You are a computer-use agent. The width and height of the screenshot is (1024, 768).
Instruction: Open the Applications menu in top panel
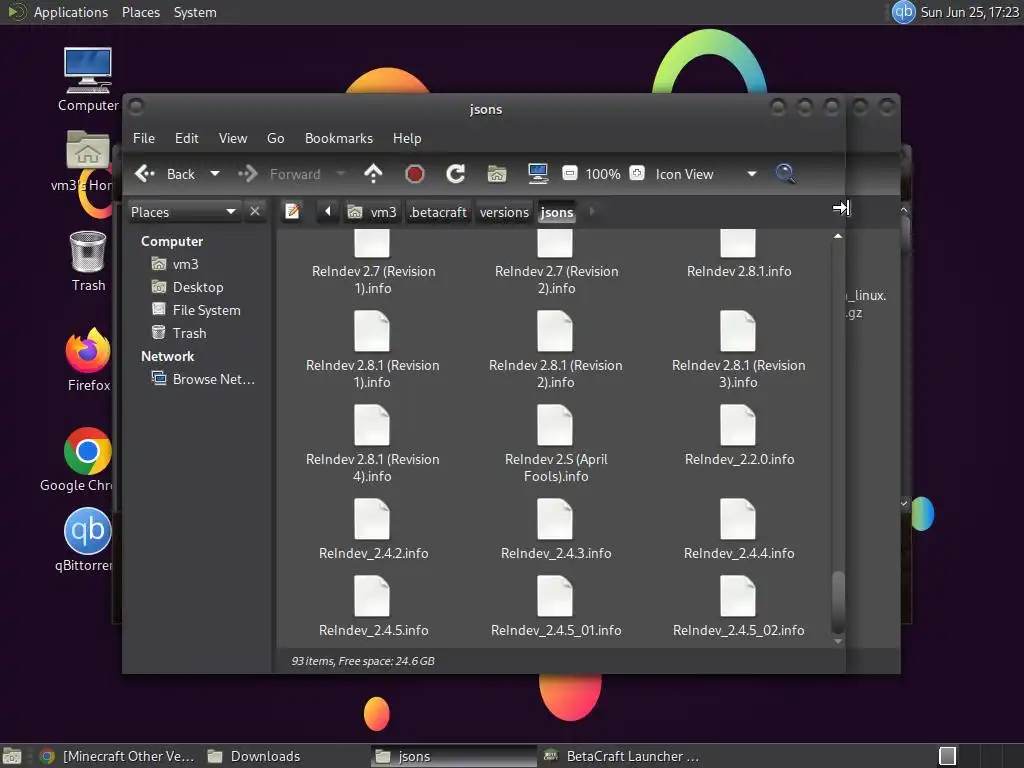point(71,12)
